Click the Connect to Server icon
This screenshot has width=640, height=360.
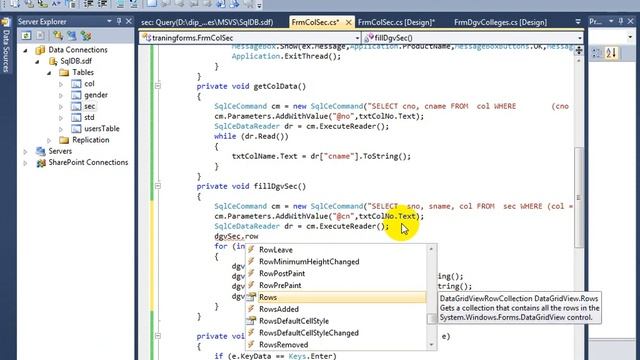point(72,36)
